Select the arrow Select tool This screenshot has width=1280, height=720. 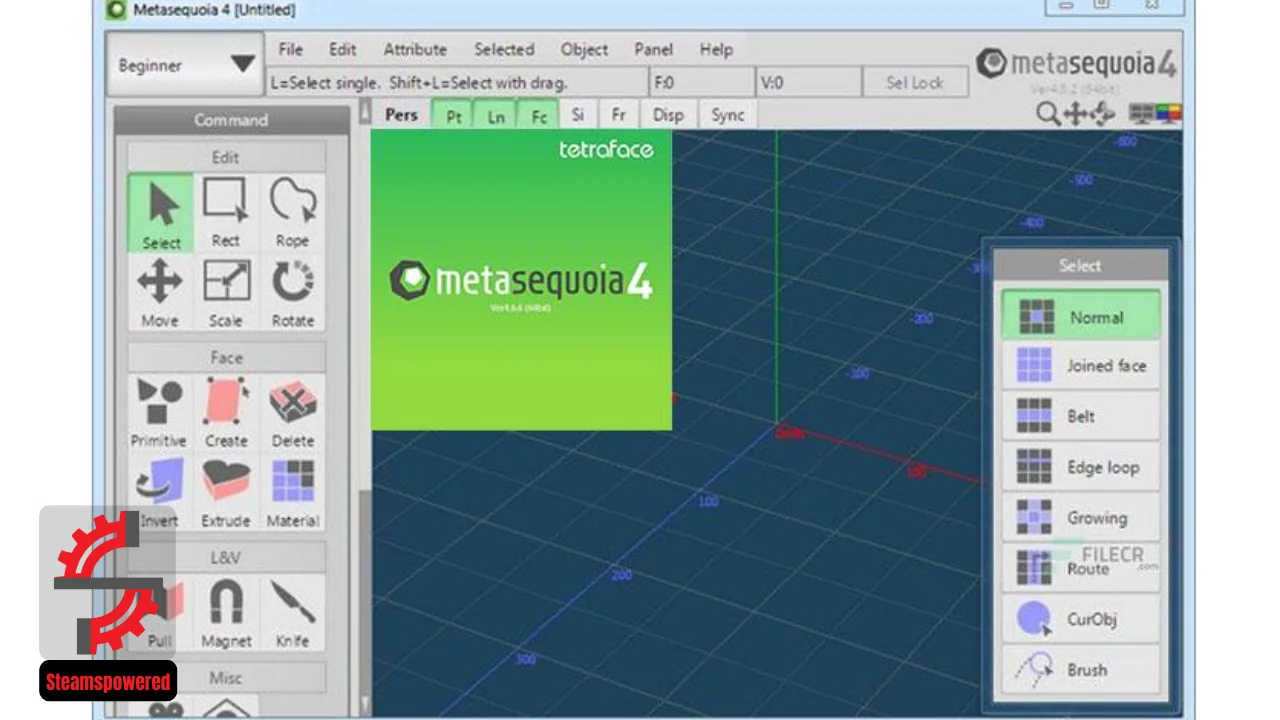coord(160,213)
